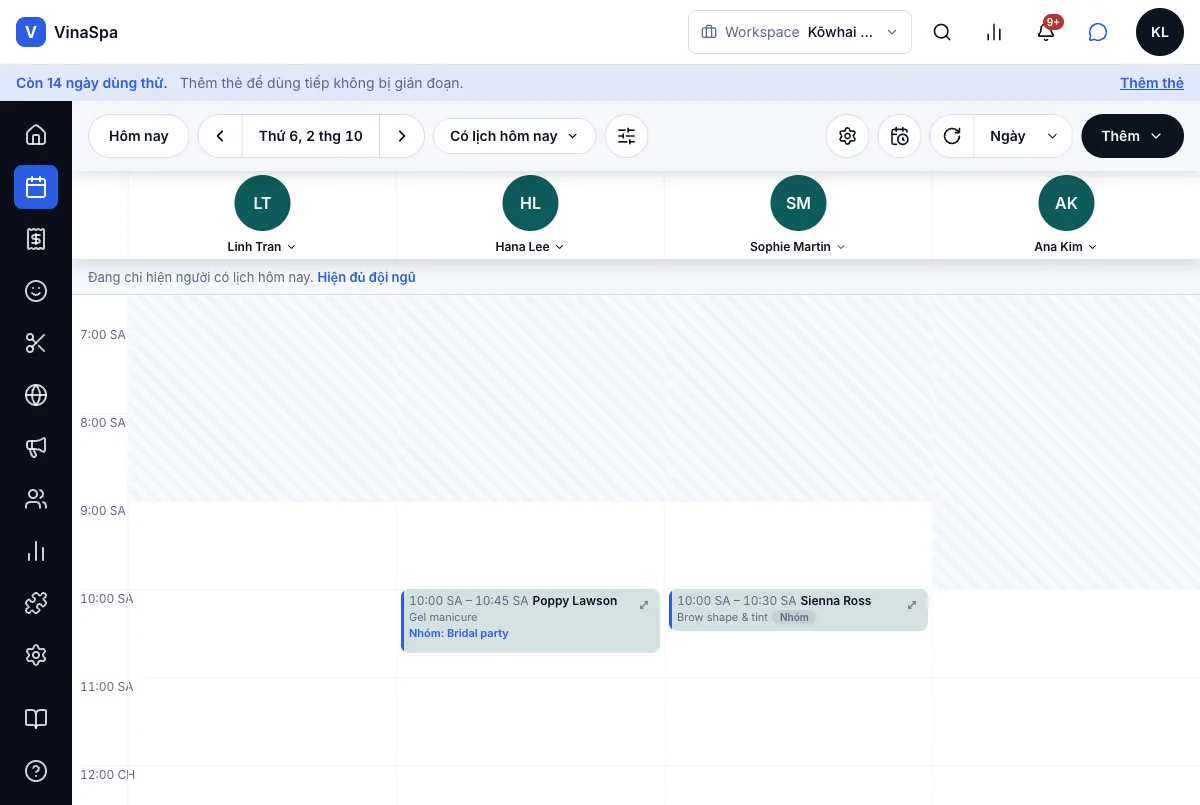Click the 'Nhóm: Bridal party' label
Viewport: 1200px width, 805px height.
459,633
